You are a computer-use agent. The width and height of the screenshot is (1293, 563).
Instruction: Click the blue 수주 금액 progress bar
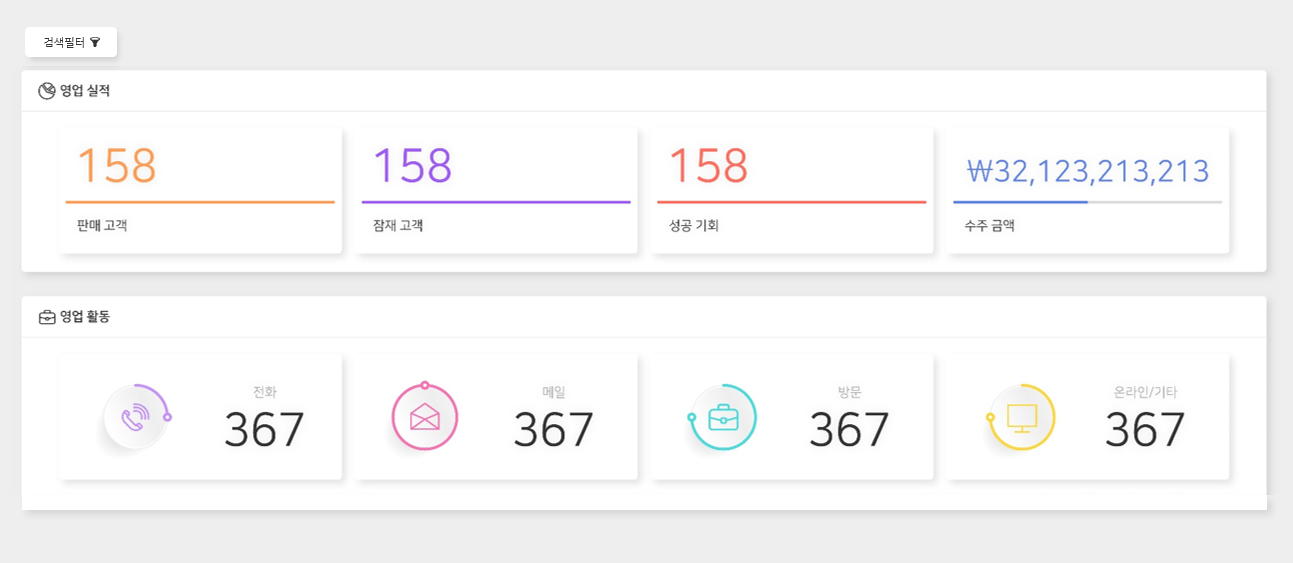coord(1088,202)
